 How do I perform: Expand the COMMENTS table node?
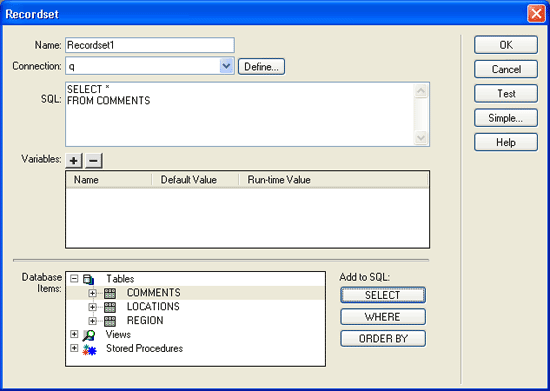(92, 293)
